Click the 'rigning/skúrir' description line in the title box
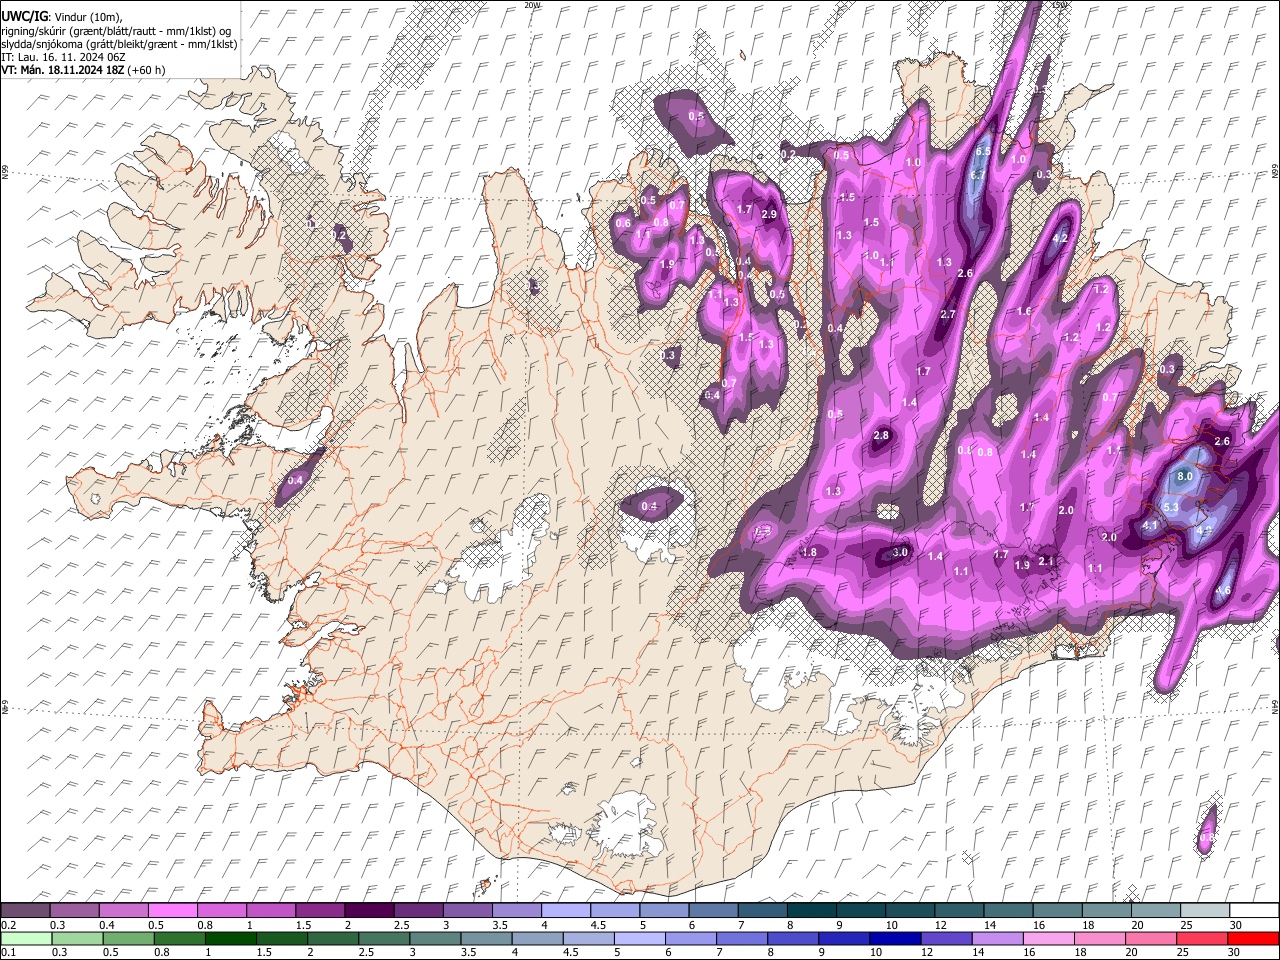The width and height of the screenshot is (1280, 960). click(117, 30)
